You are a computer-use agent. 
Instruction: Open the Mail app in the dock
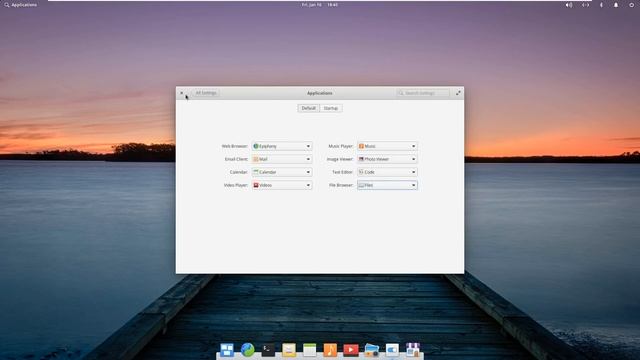[x=289, y=350]
